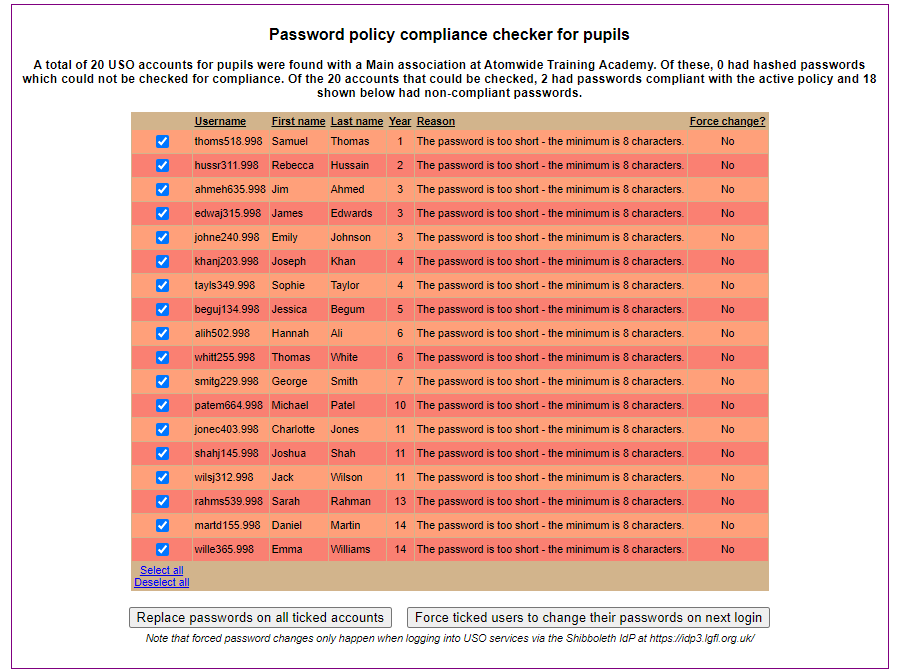Sort the table by Username column
The height and width of the screenshot is (672, 900).
click(220, 121)
